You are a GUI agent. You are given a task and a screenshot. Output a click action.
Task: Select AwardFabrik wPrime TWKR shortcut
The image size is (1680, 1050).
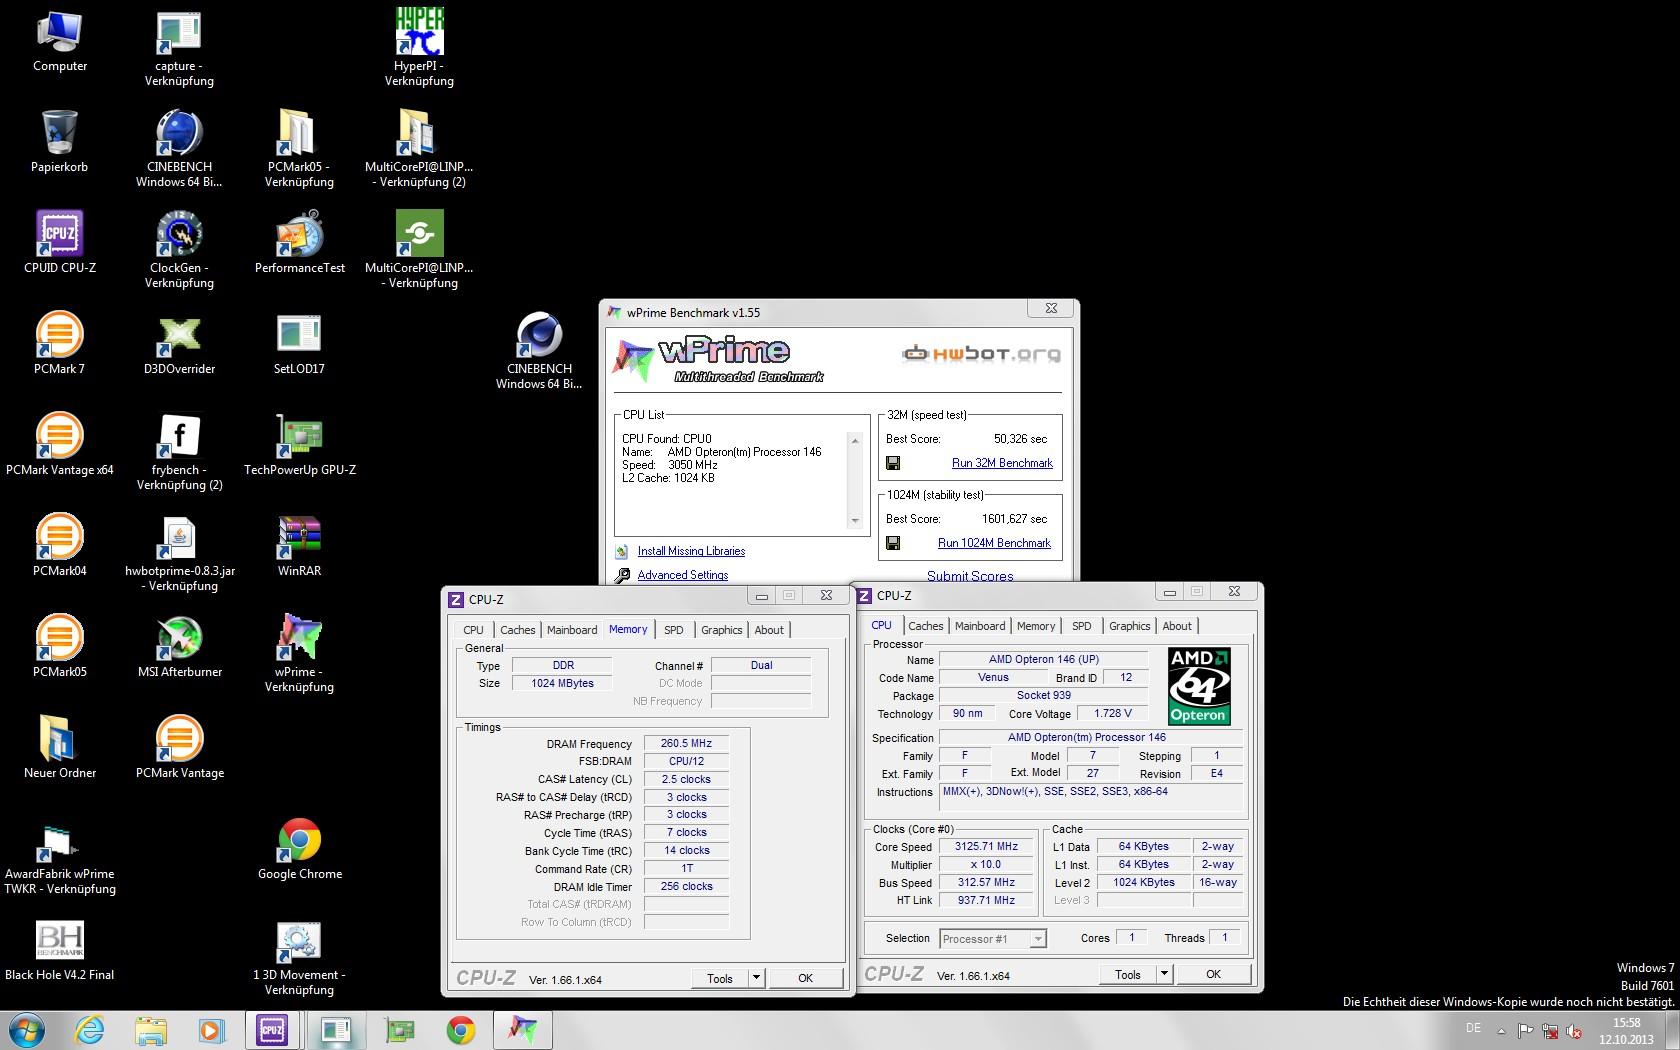click(x=60, y=860)
